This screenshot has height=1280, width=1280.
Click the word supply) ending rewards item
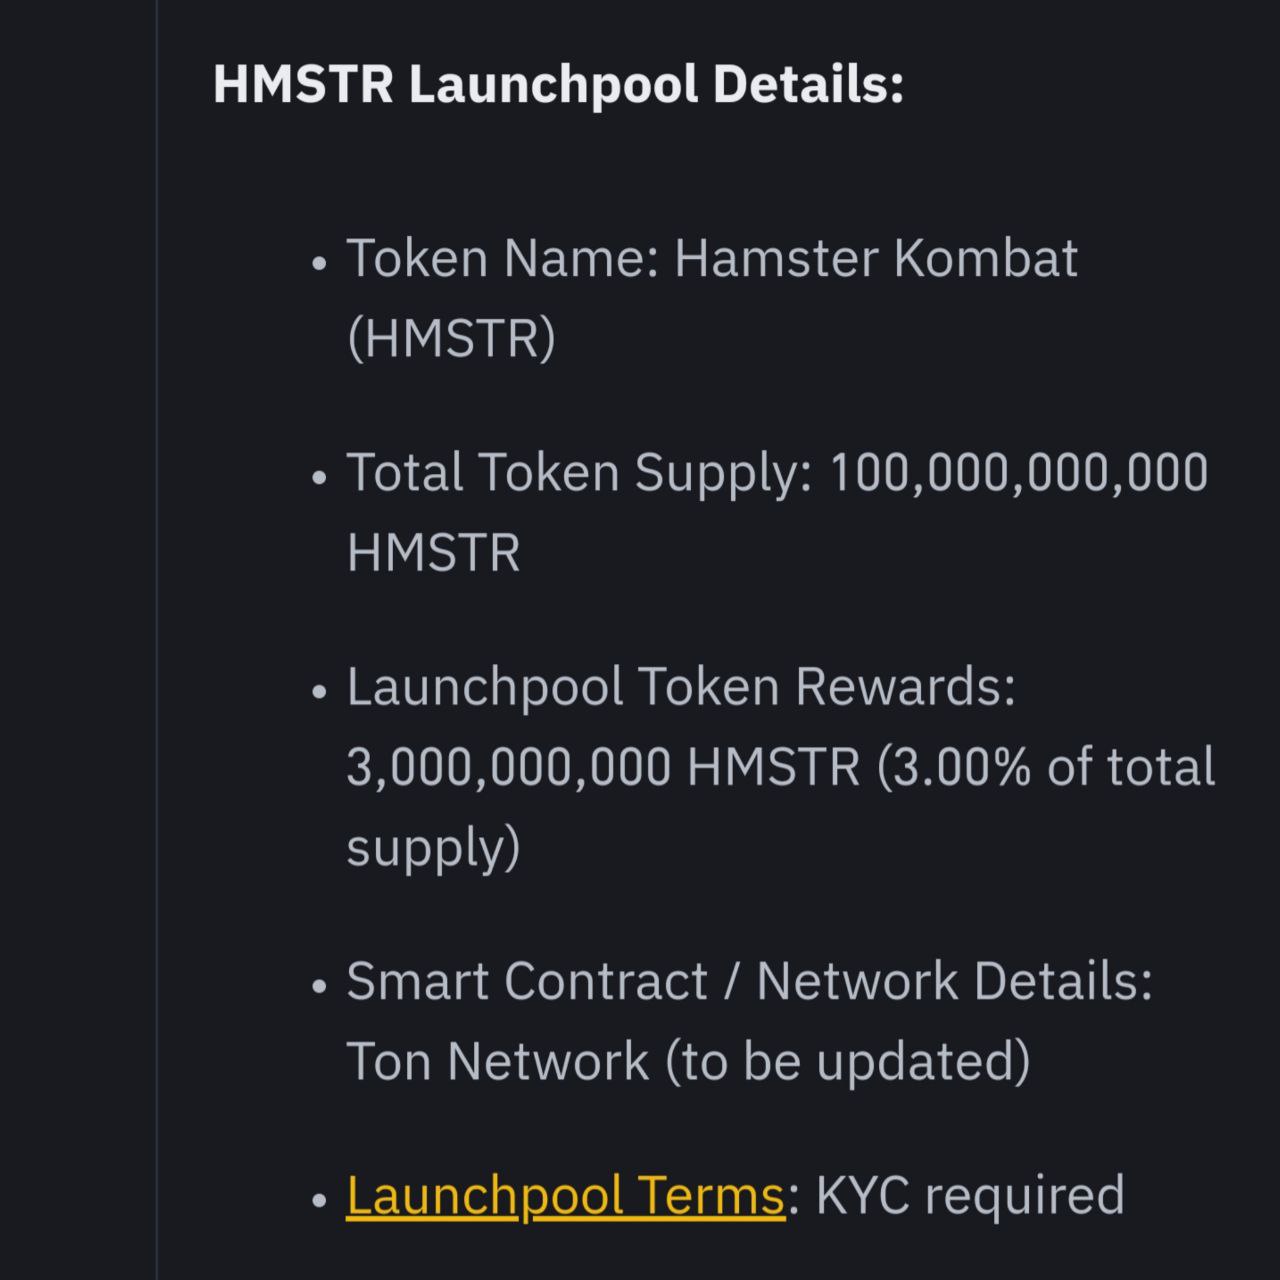tap(433, 848)
